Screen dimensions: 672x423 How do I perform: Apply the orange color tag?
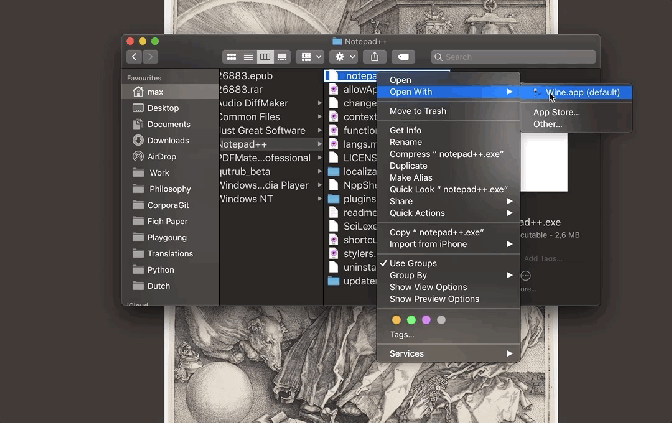point(396,320)
